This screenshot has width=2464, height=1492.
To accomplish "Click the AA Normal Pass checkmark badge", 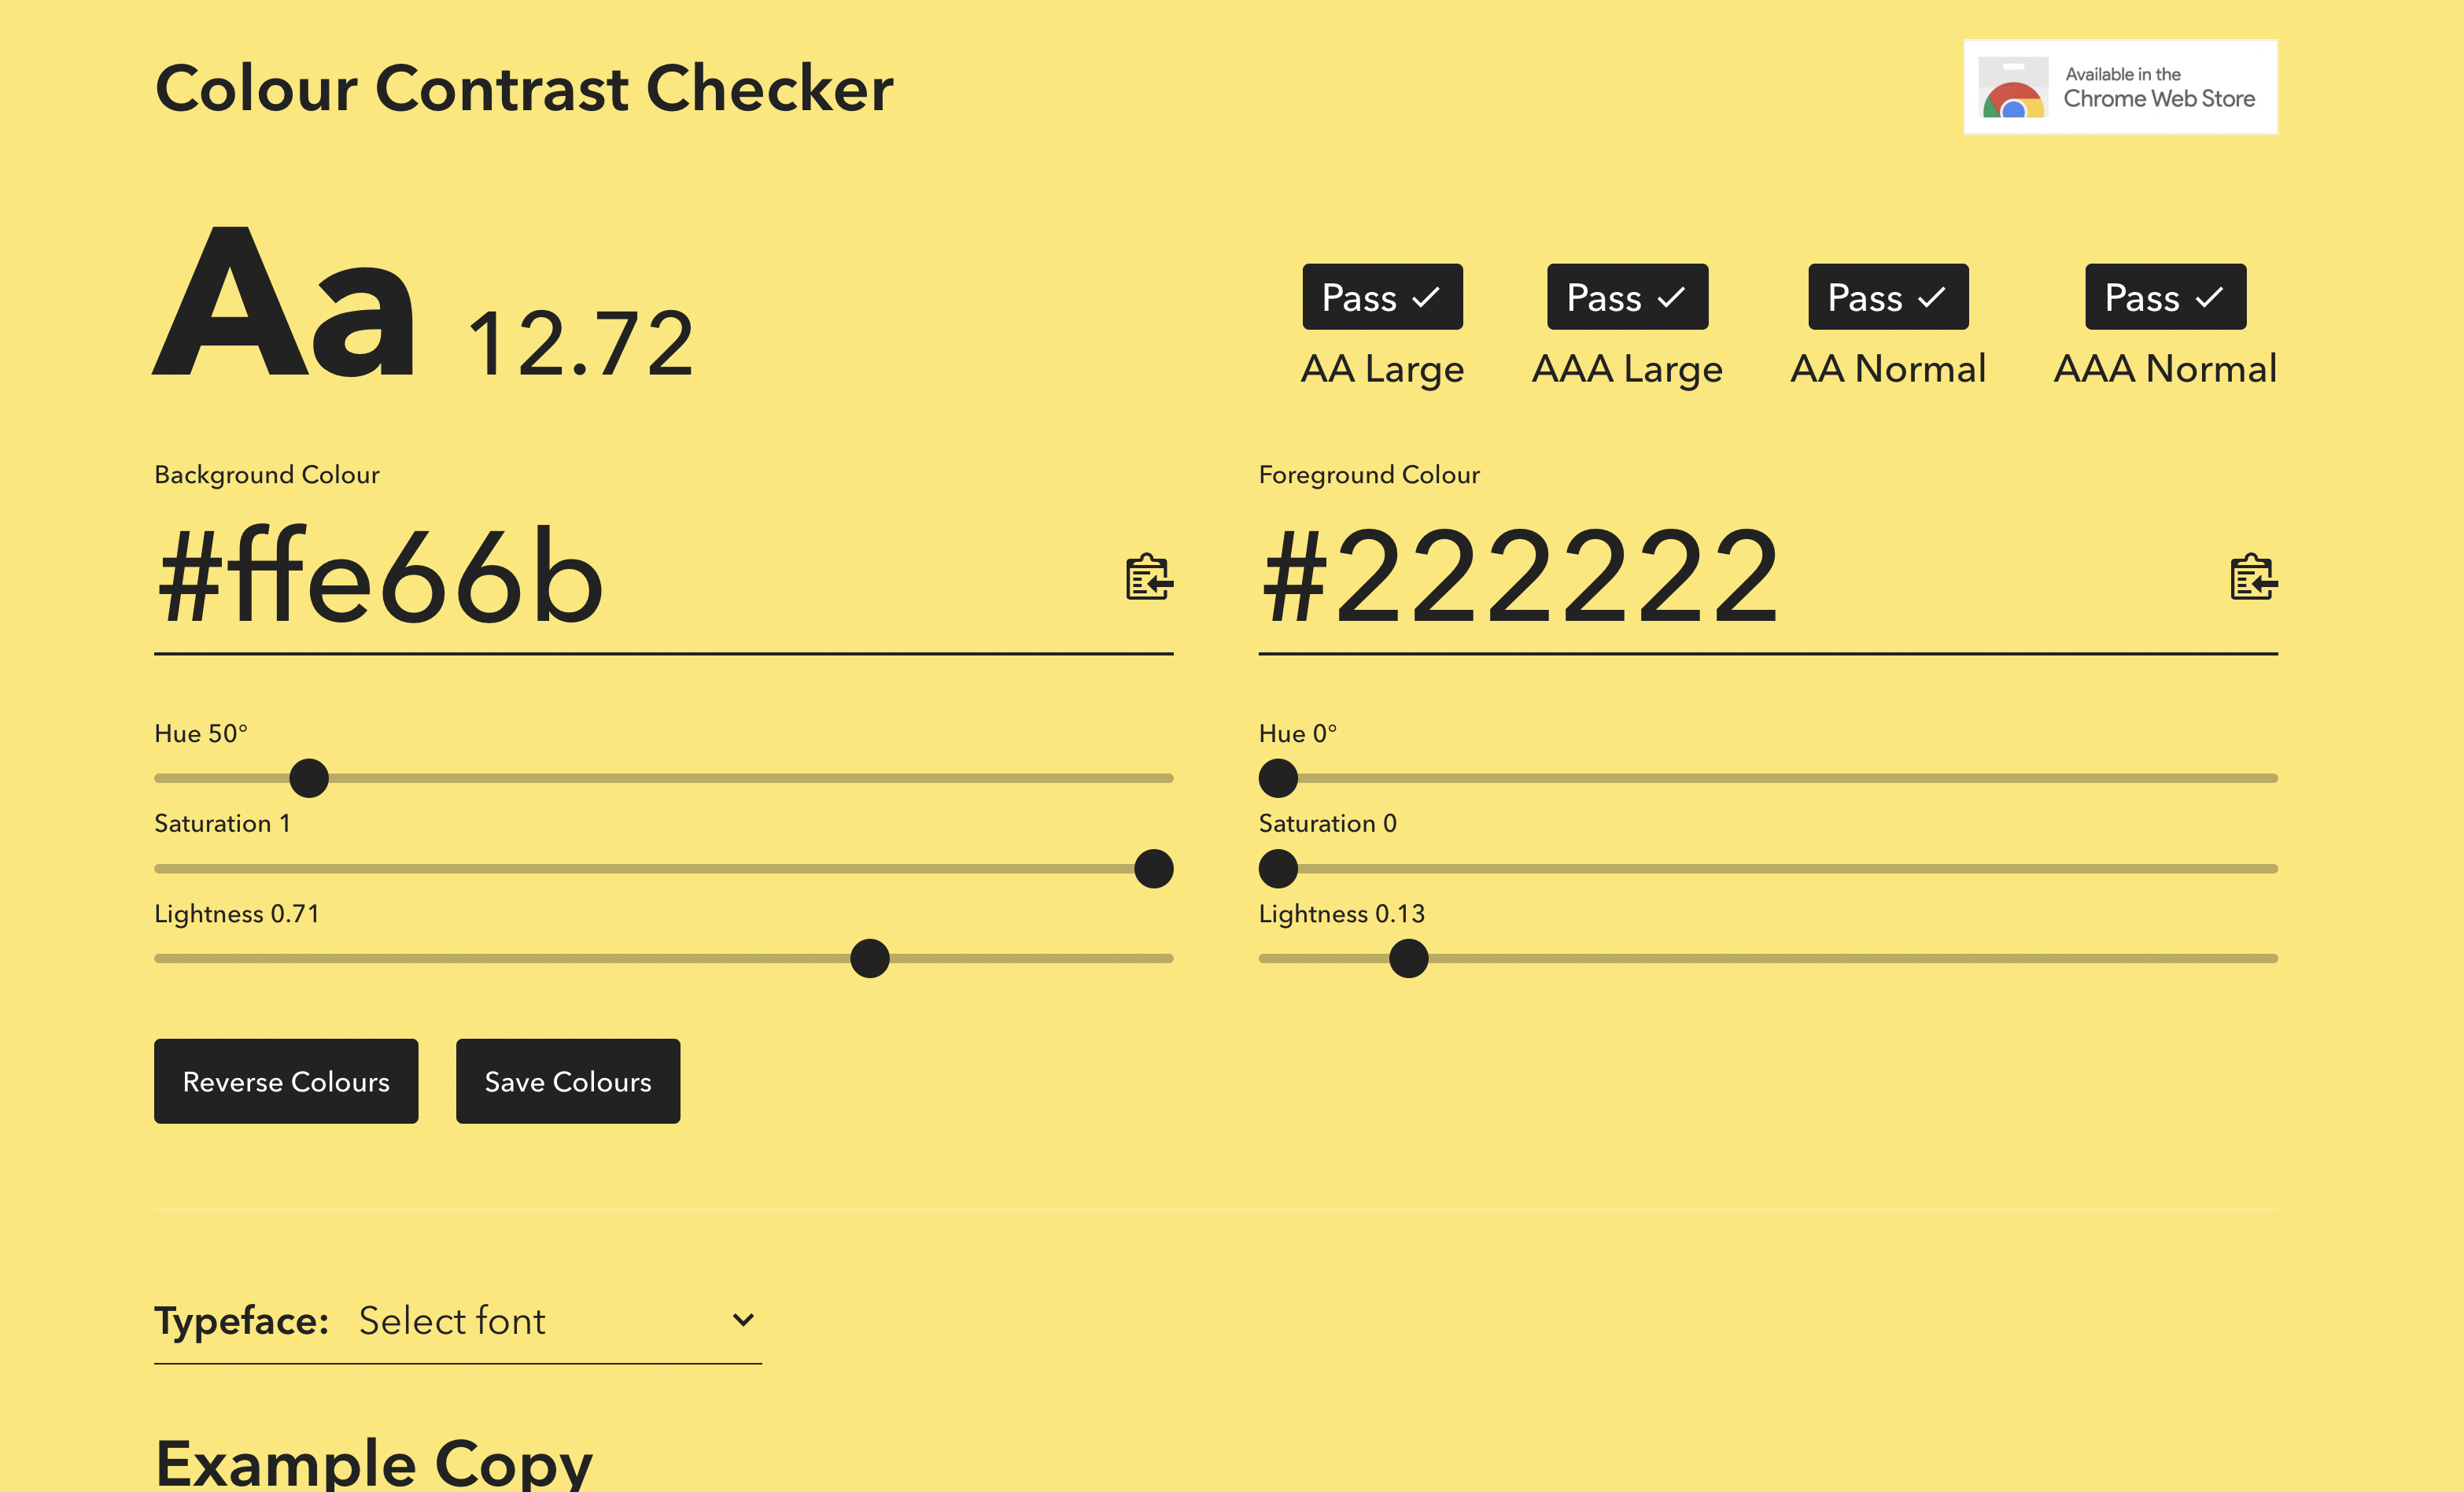I will tap(1888, 297).
